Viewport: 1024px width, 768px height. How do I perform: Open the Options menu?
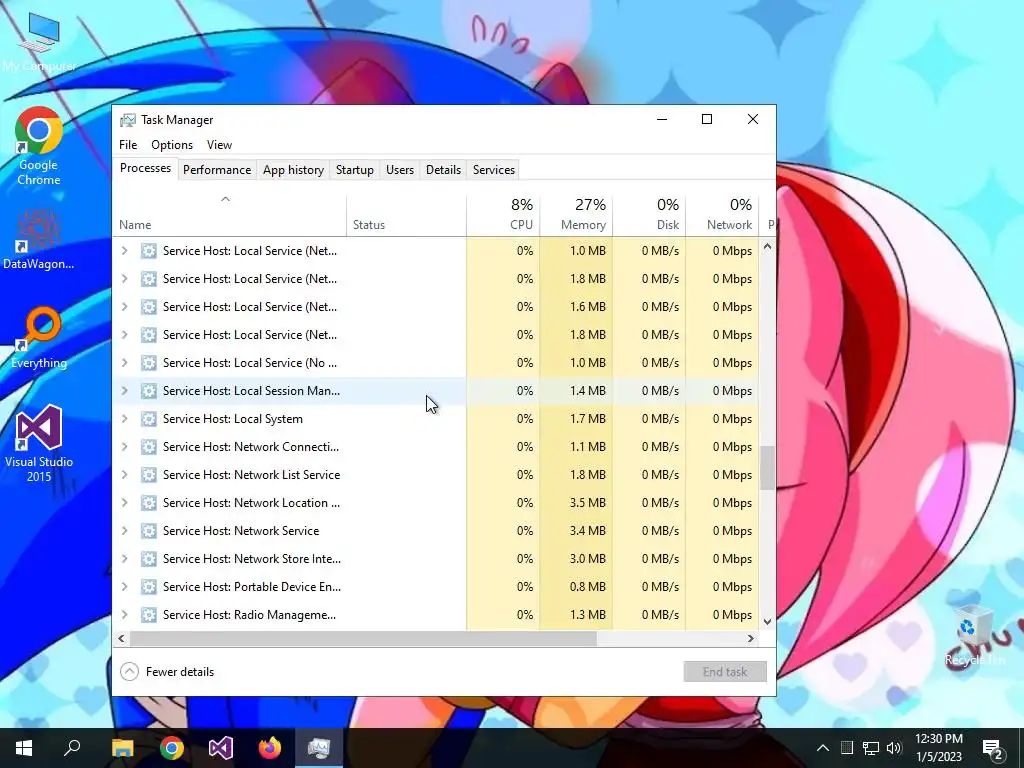click(x=172, y=145)
